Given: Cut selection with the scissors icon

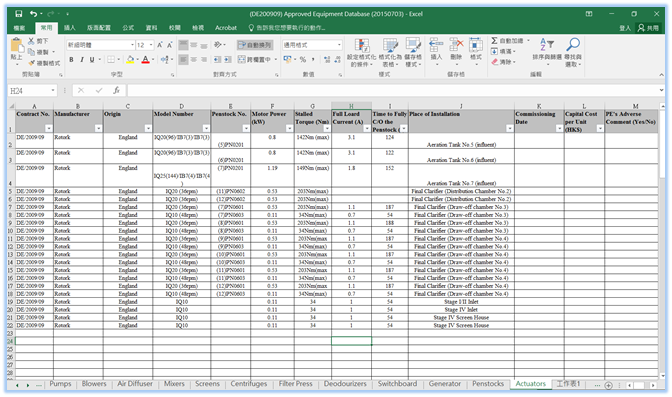Looking at the screenshot, I should 31,41.
